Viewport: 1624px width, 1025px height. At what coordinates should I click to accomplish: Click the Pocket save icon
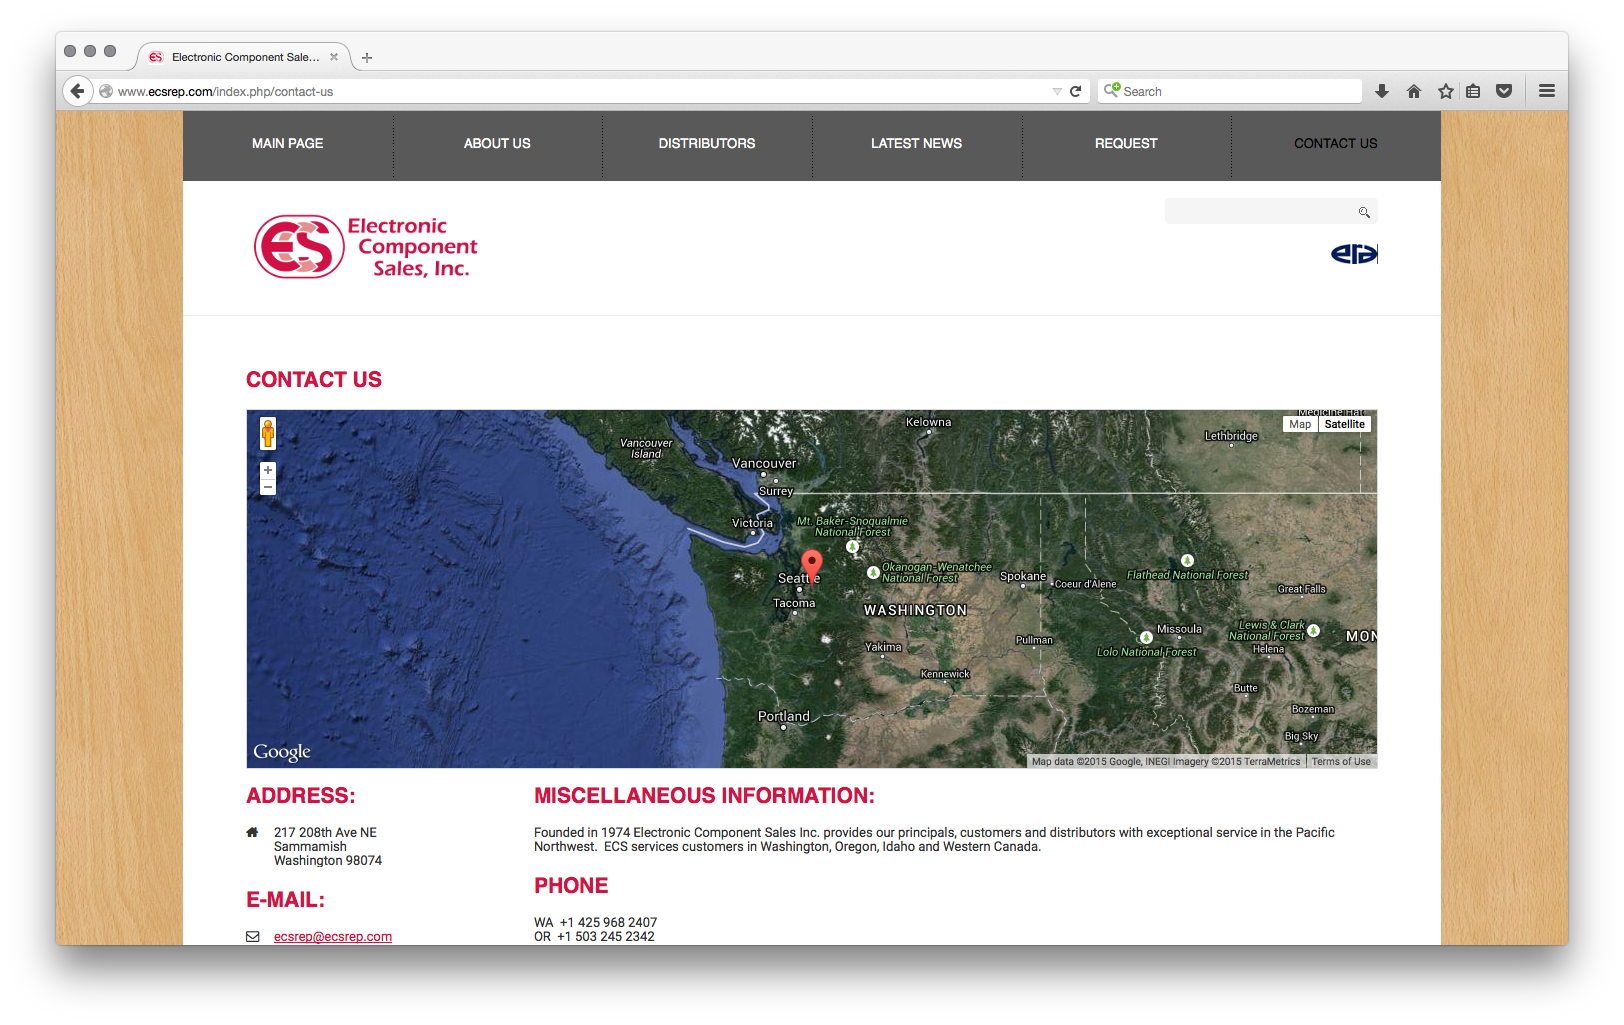[x=1504, y=91]
